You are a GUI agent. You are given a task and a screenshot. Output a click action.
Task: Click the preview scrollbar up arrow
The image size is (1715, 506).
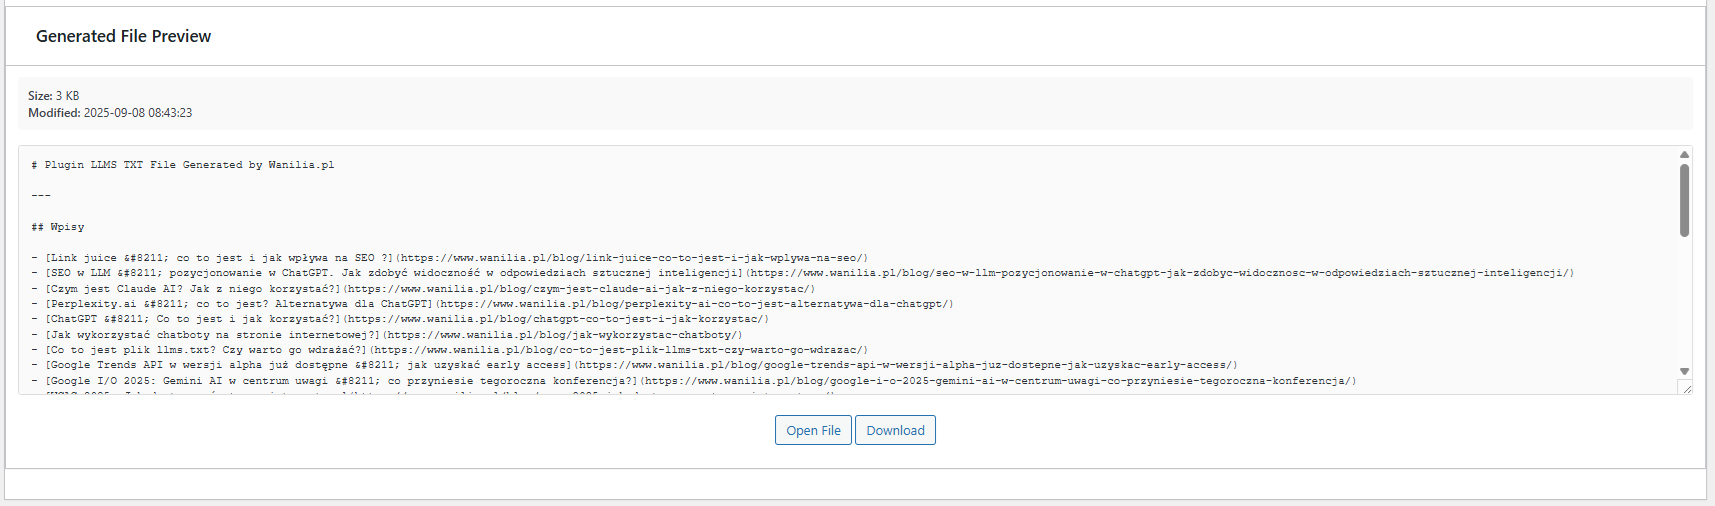click(1684, 155)
